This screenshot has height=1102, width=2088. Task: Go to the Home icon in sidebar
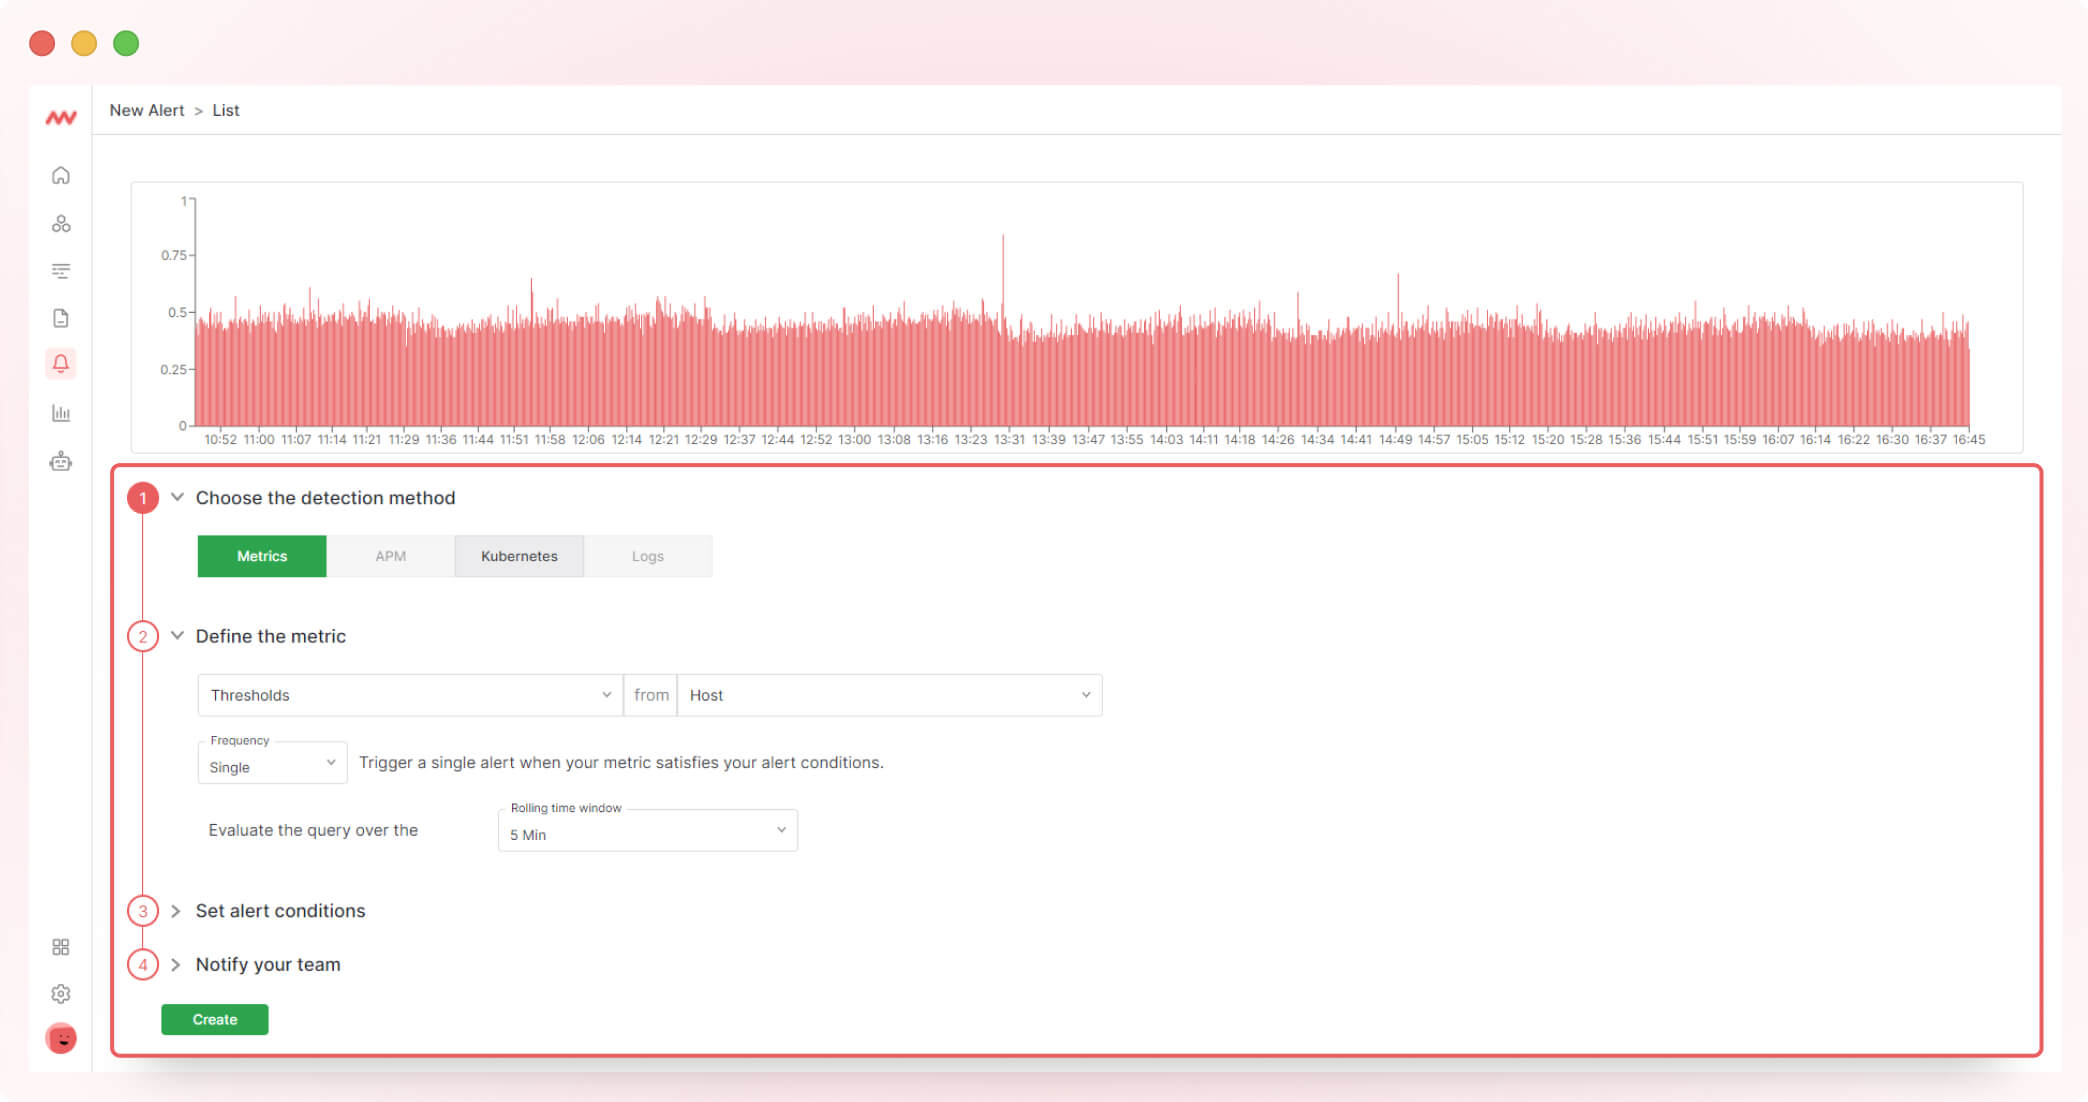tap(61, 176)
